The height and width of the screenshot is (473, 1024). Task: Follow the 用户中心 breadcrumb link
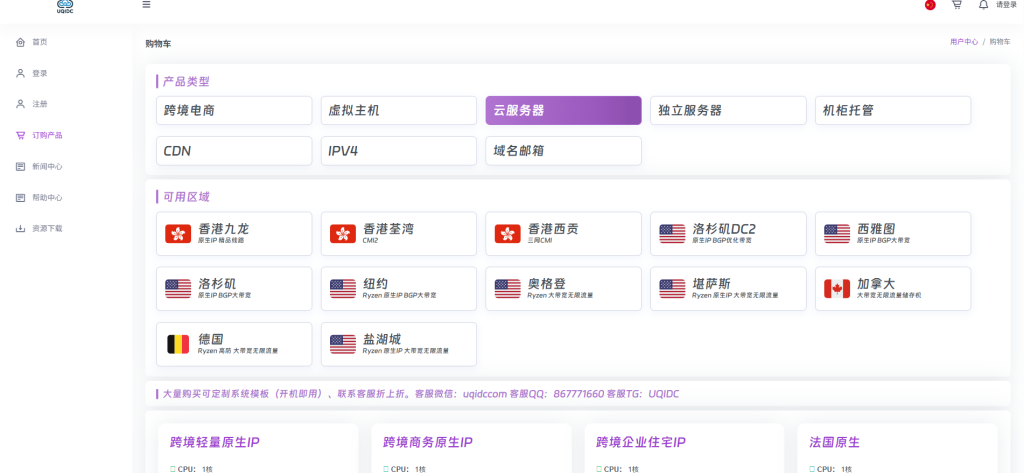pos(964,41)
